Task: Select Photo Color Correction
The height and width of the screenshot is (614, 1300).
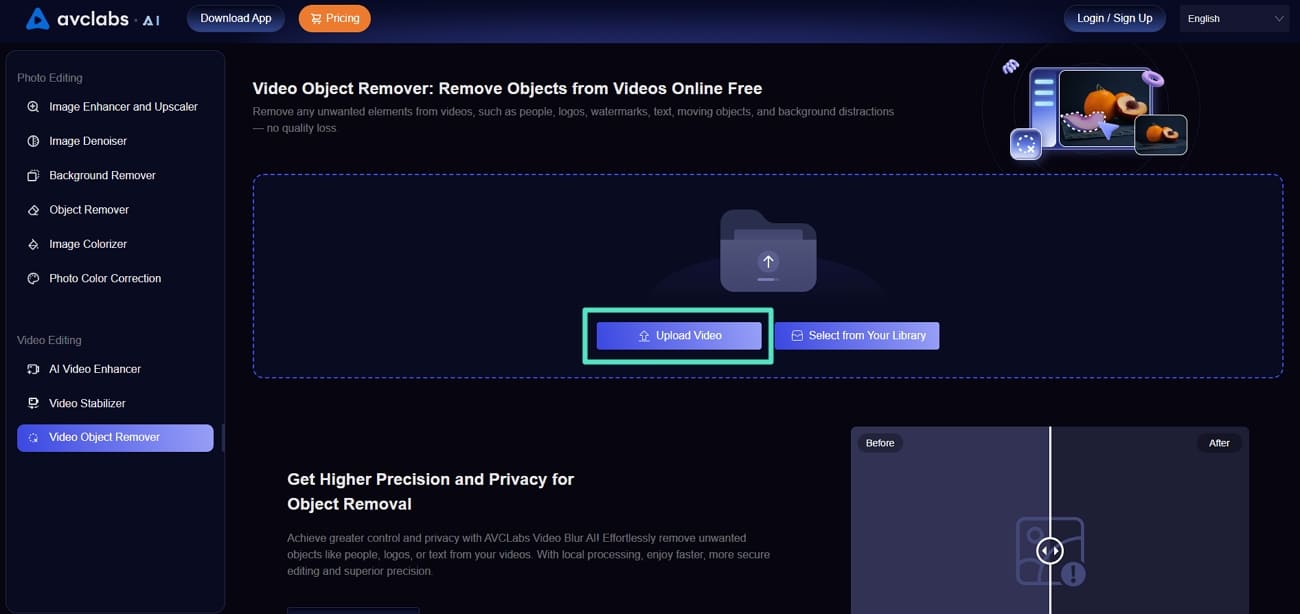Action: pyautogui.click(x=115, y=278)
